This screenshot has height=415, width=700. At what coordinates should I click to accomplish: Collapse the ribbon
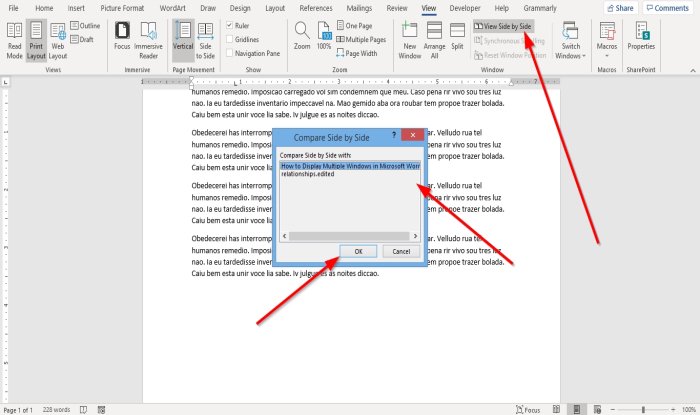tap(693, 70)
